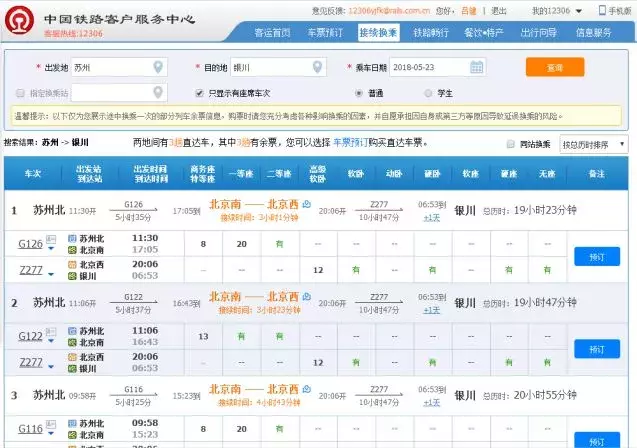Click transfer icon after 北京西 in result 1
637x448 pixels.
pyautogui.click(x=307, y=204)
